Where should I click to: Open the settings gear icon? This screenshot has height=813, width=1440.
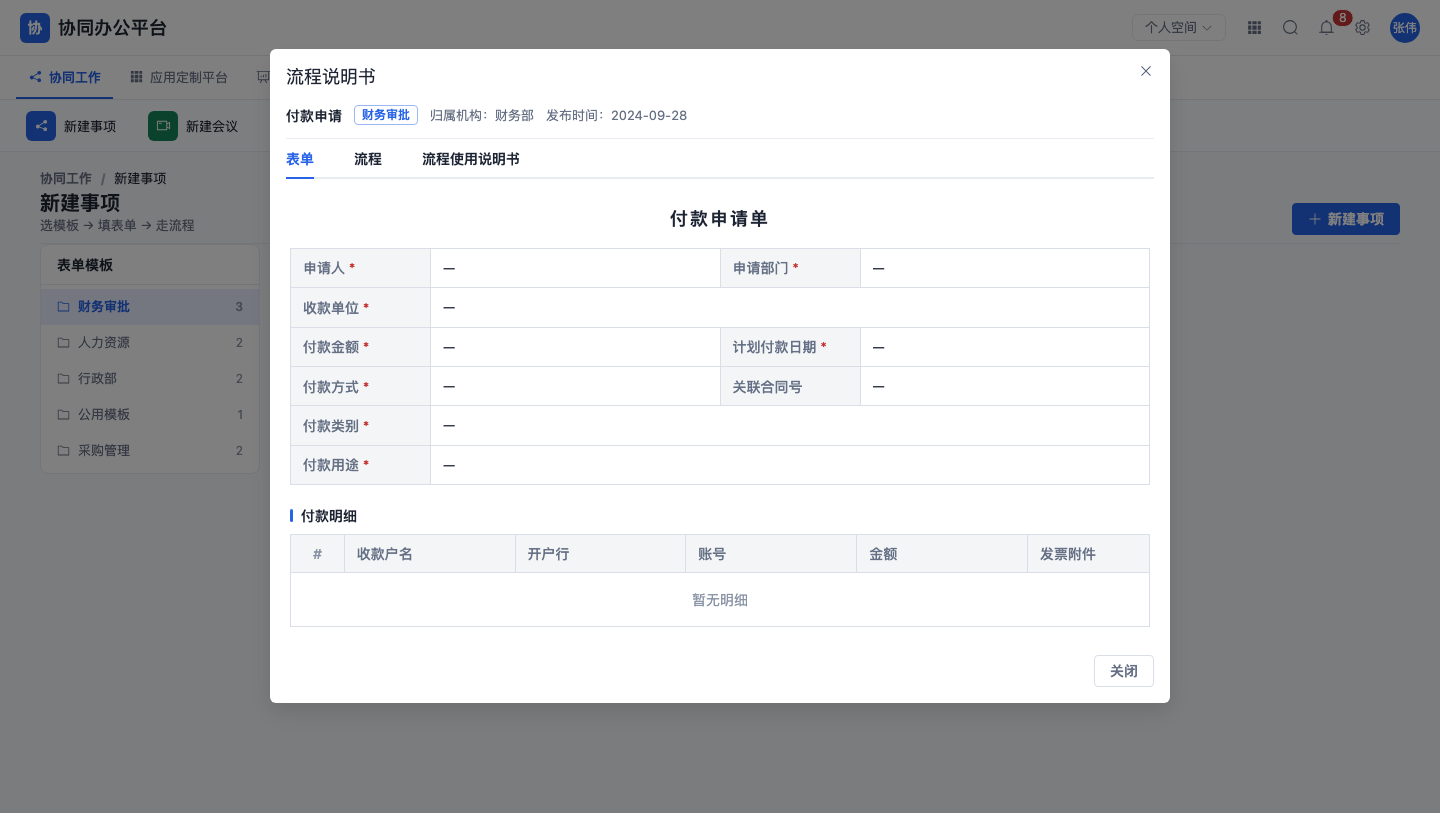click(x=1362, y=28)
